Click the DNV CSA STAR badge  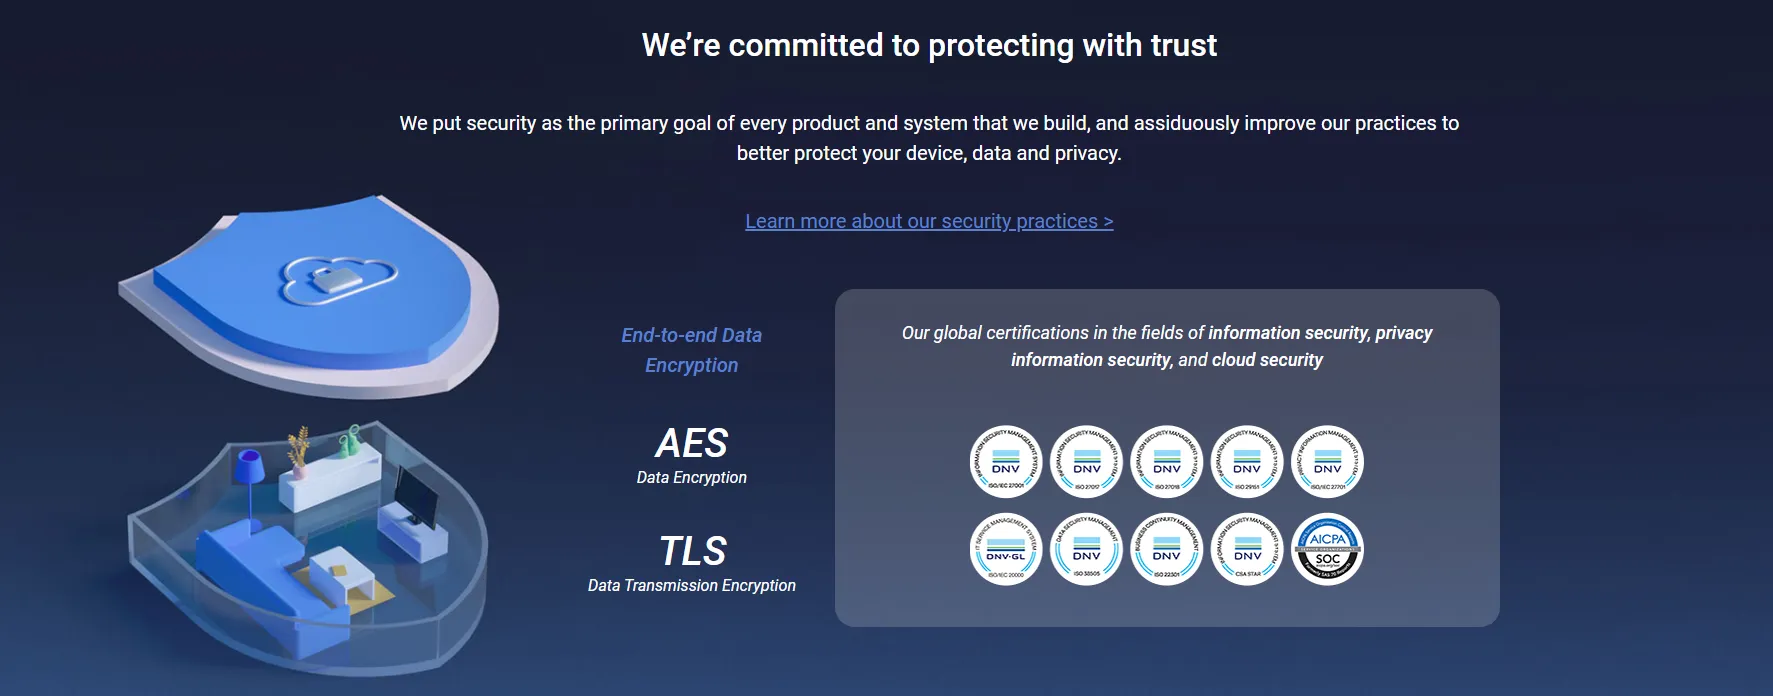tap(1247, 549)
